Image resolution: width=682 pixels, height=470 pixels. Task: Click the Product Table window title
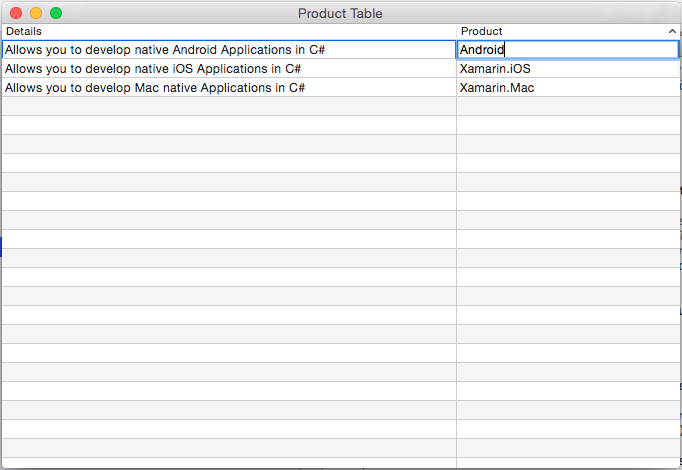coord(340,13)
